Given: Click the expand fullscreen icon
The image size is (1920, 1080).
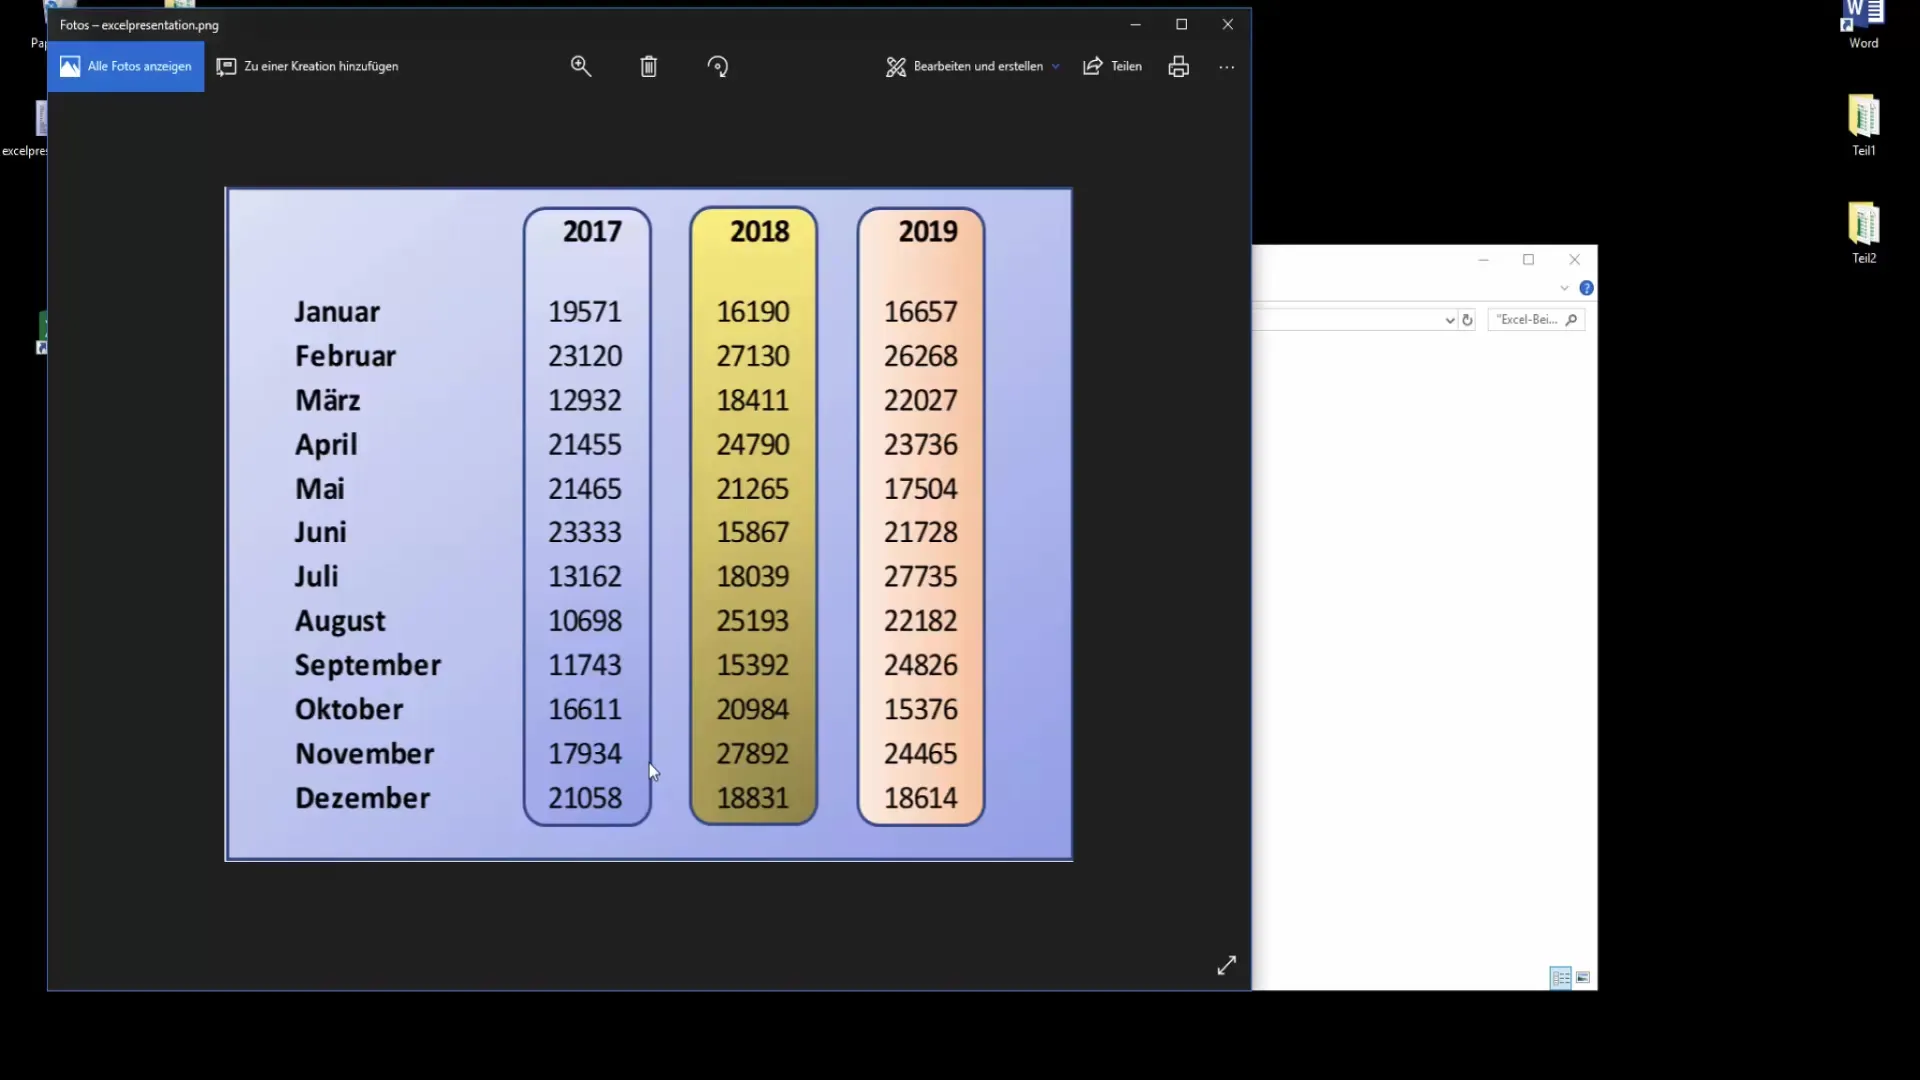Looking at the screenshot, I should 1226,965.
